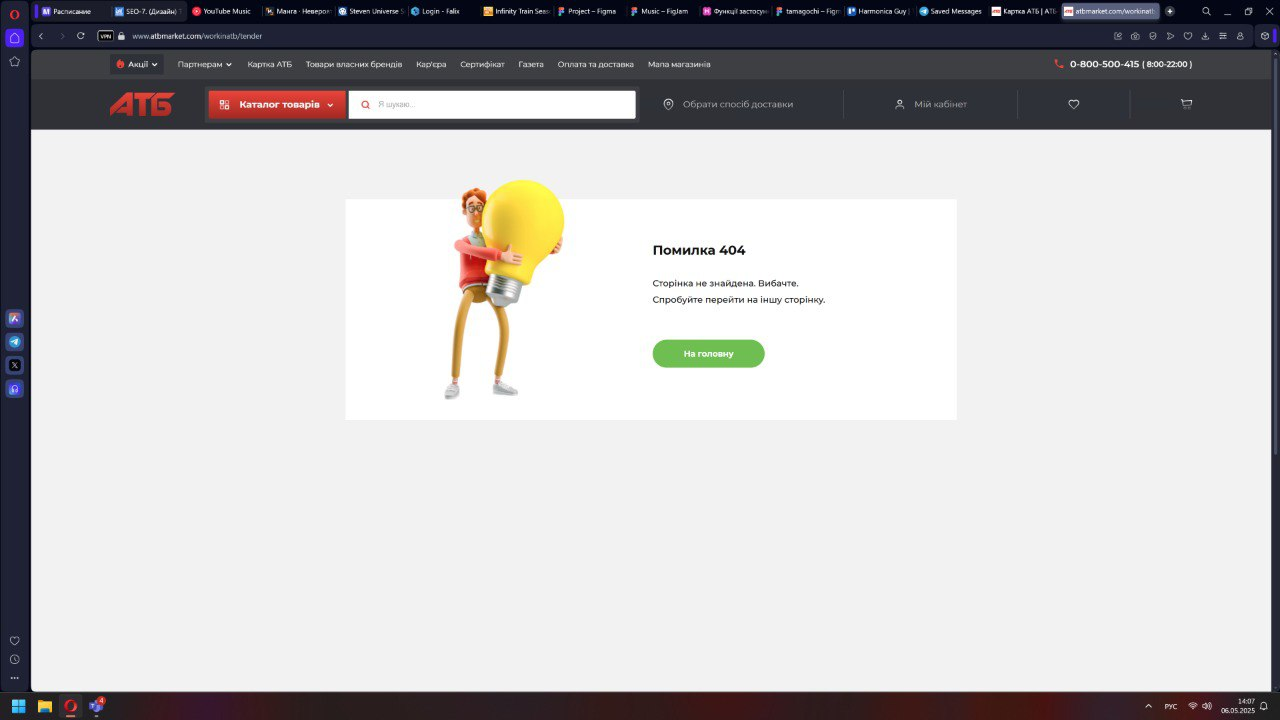Open X (Twitter) in the Opera sidebar
The image size is (1280, 720).
15,365
